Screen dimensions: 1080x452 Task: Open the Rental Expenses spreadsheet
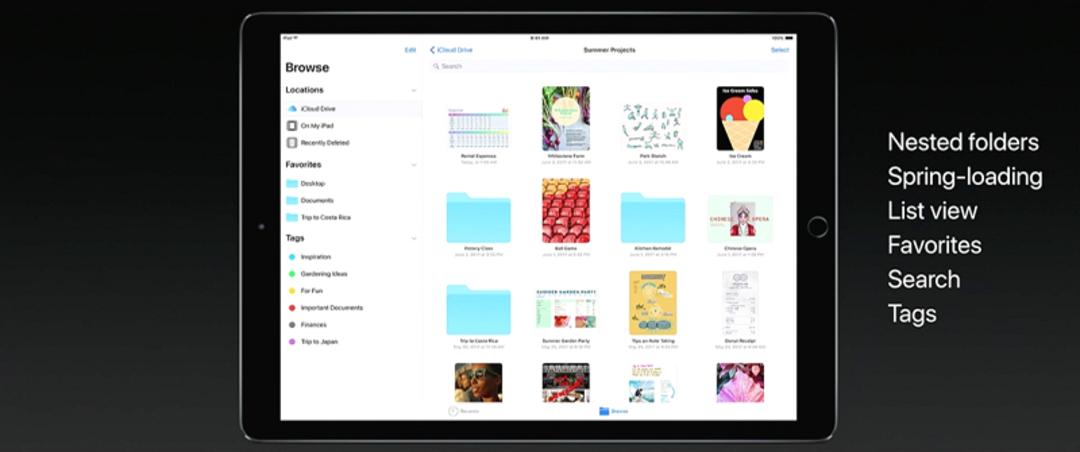[478, 129]
